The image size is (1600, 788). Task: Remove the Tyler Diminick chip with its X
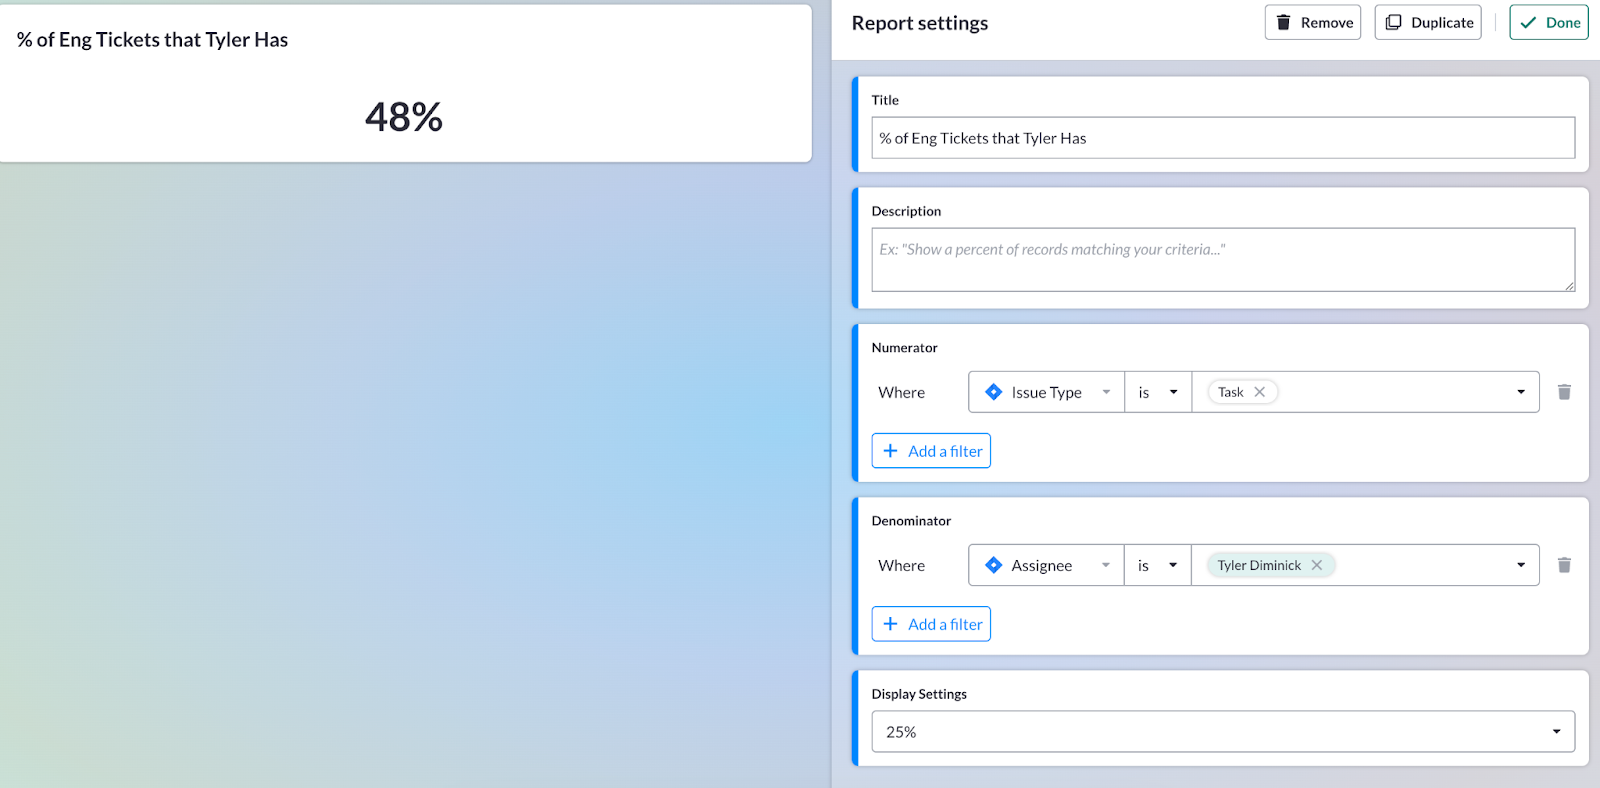1318,564
